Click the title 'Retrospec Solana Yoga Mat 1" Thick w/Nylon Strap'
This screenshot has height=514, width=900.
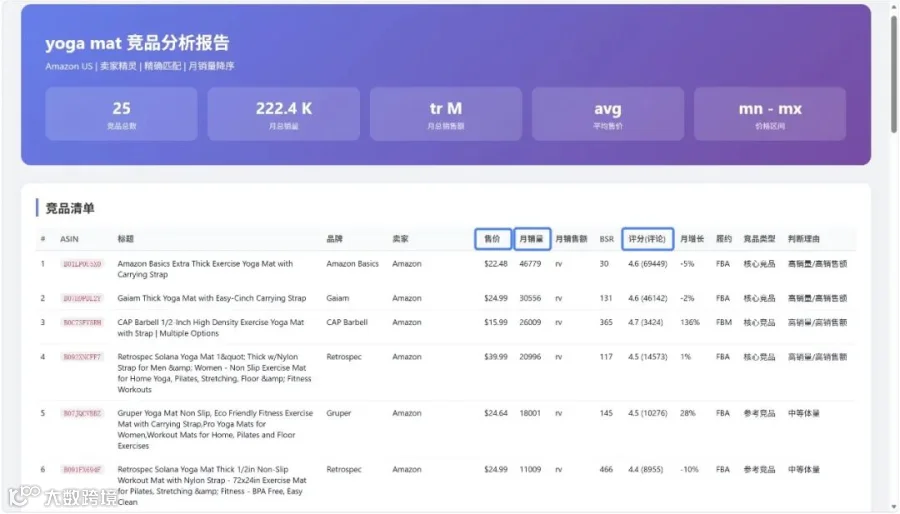[x=214, y=373]
